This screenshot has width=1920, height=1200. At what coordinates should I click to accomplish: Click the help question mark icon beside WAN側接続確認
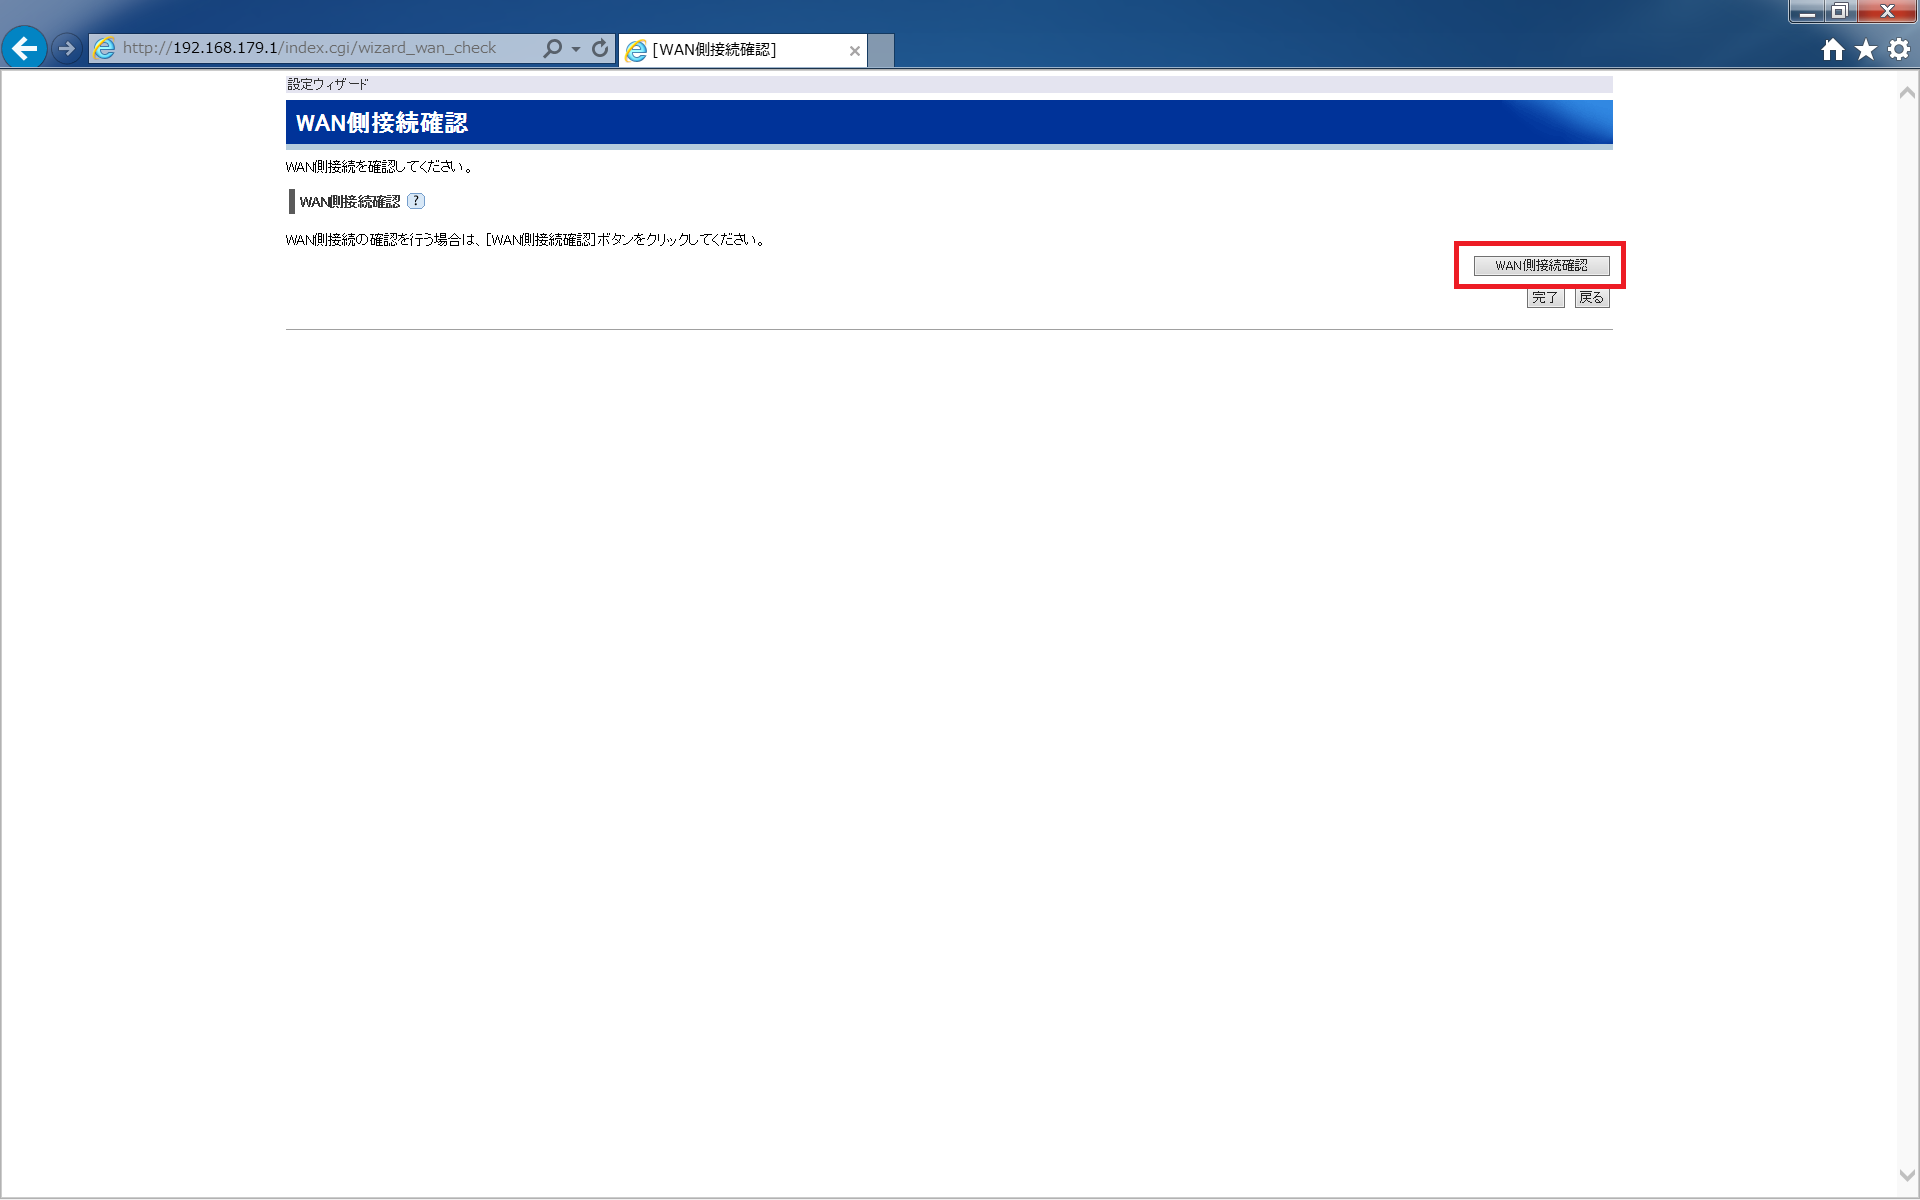pyautogui.click(x=416, y=201)
